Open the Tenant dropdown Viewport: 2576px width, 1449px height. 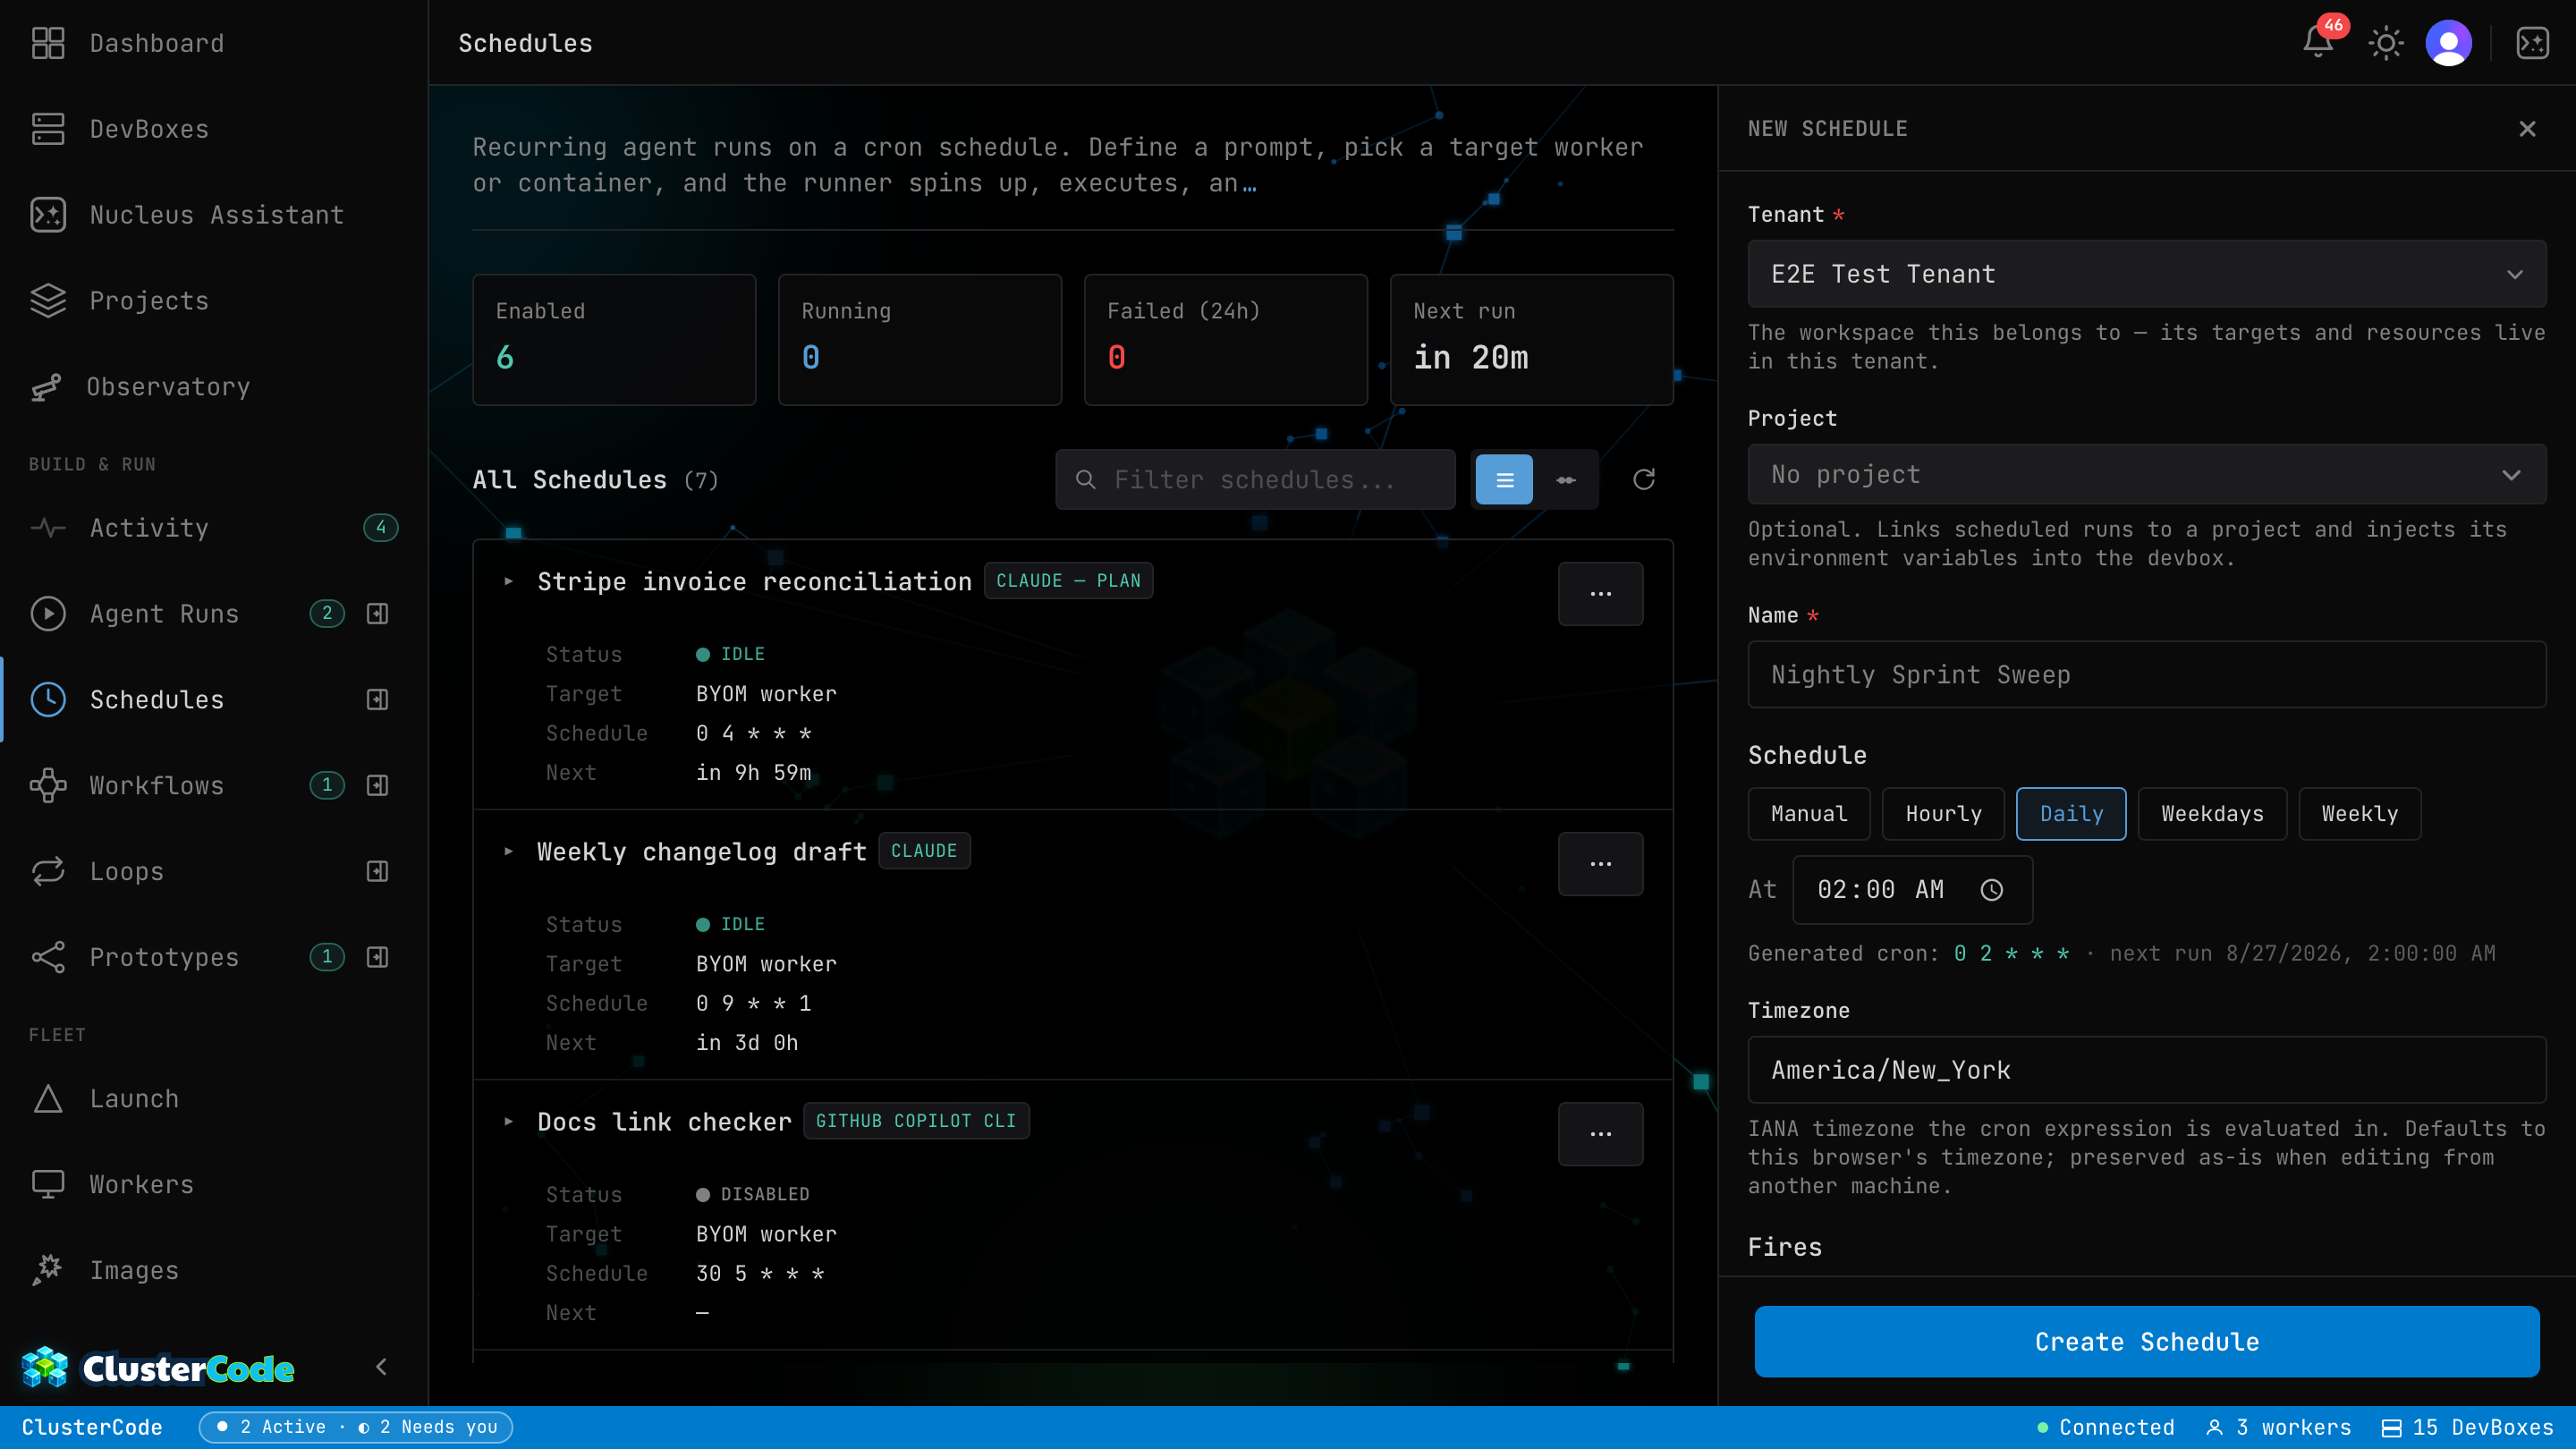click(x=2146, y=273)
